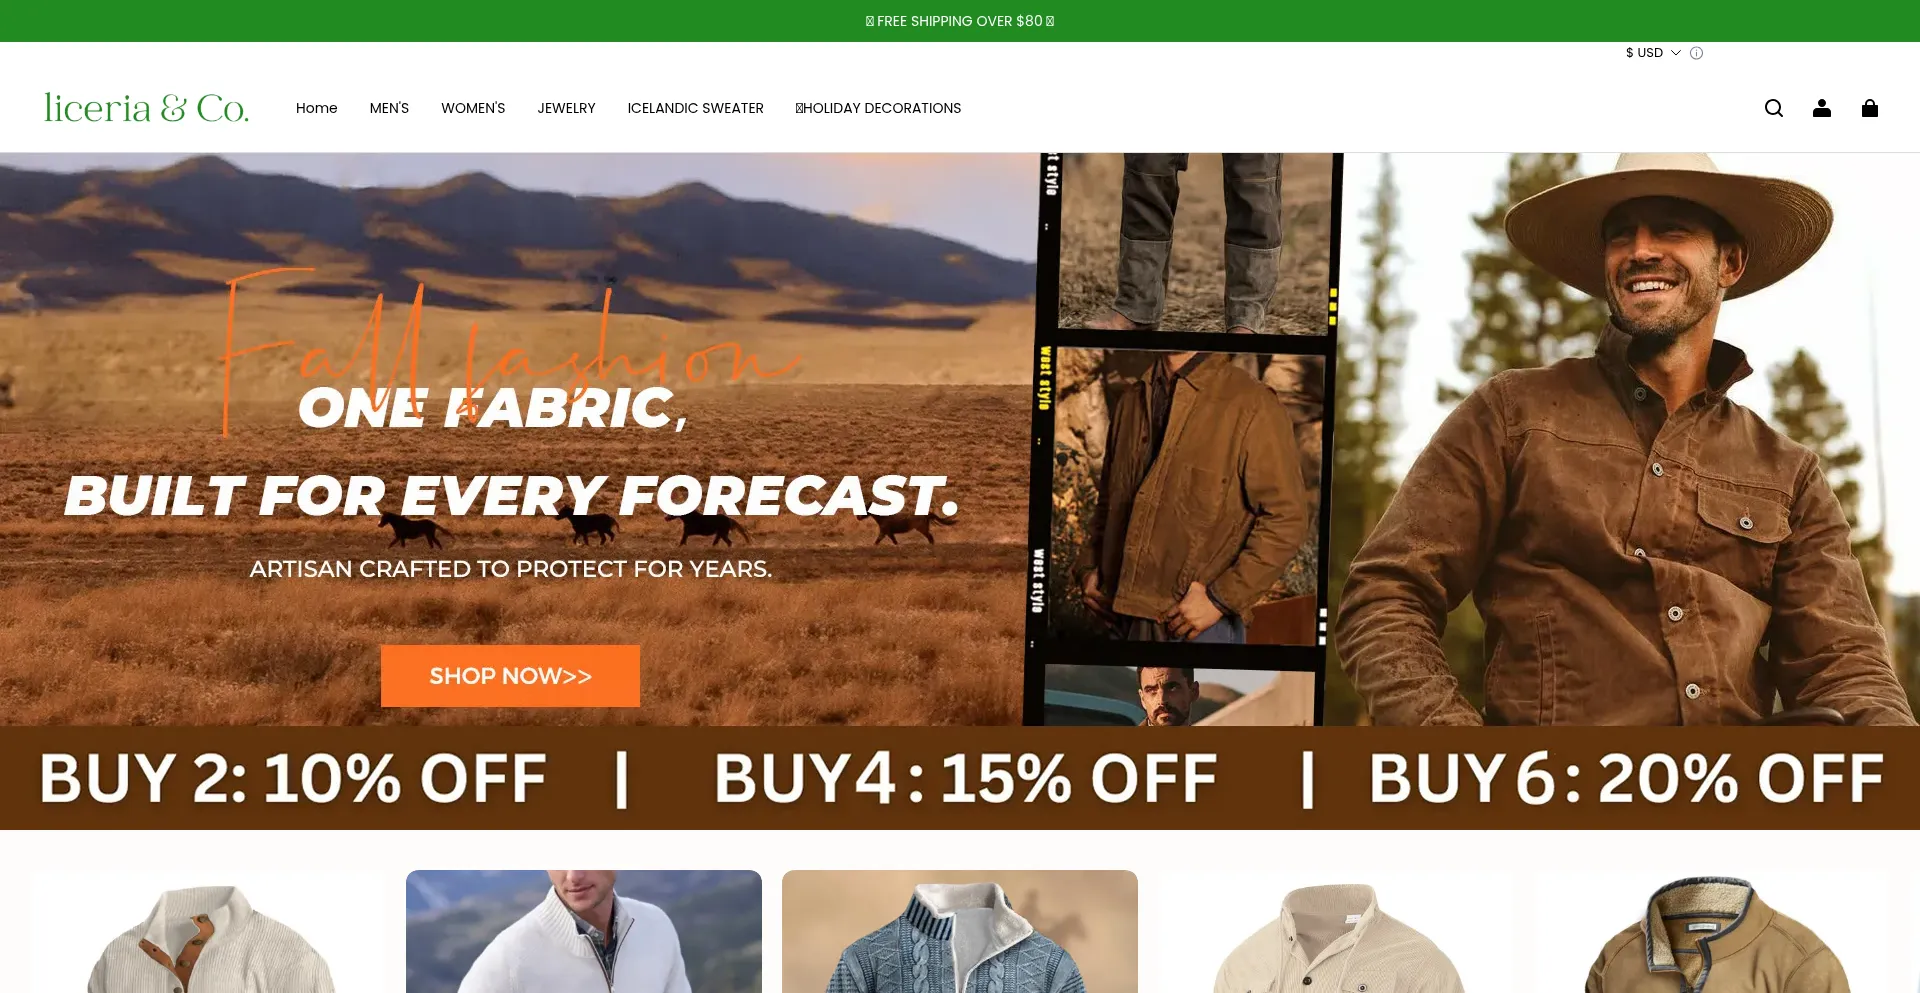The height and width of the screenshot is (993, 1920).
Task: Expand the USD currency dropdown
Action: 1653,53
